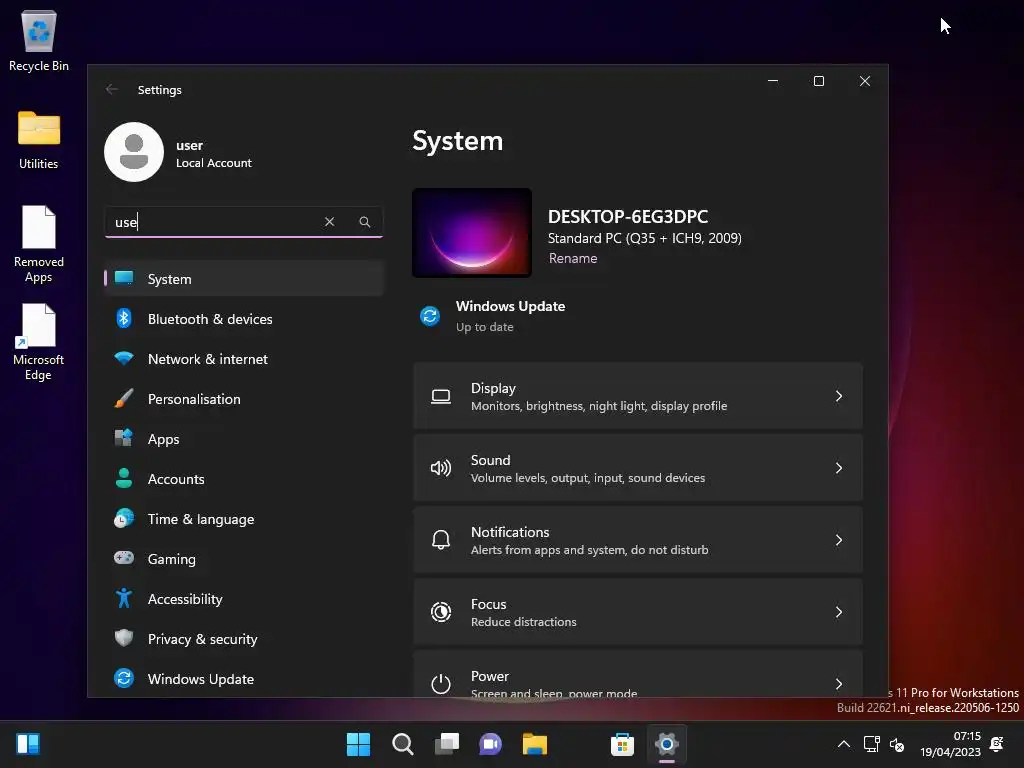Open the Windows Start menu

click(358, 744)
